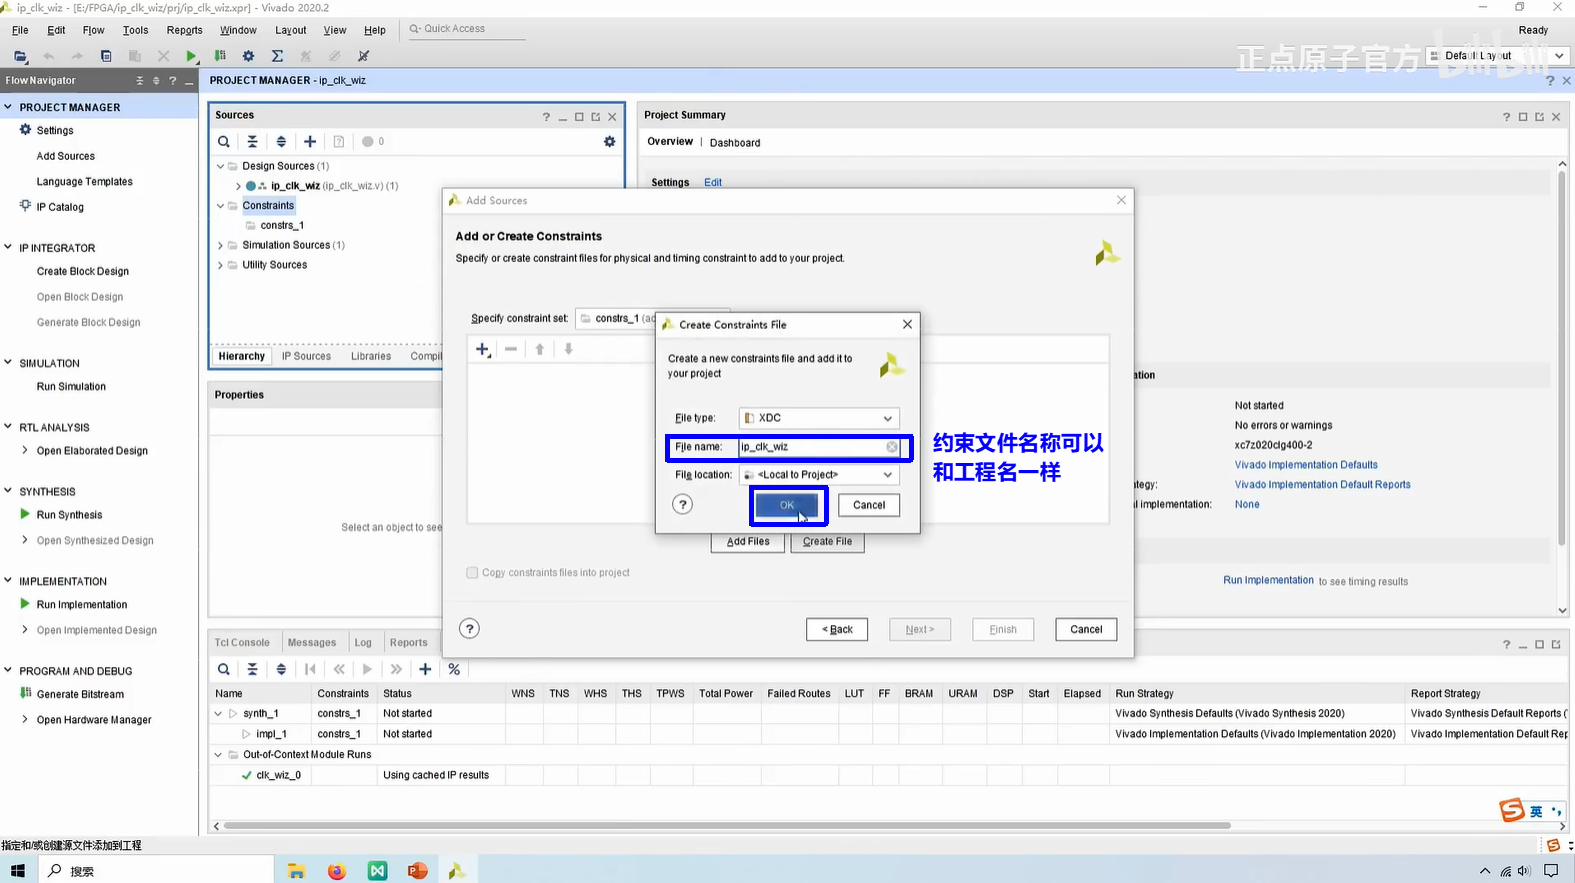Viewport: 1575px width, 883px height.
Task: Click the search icon in Design Runs toolbar
Action: point(224,669)
